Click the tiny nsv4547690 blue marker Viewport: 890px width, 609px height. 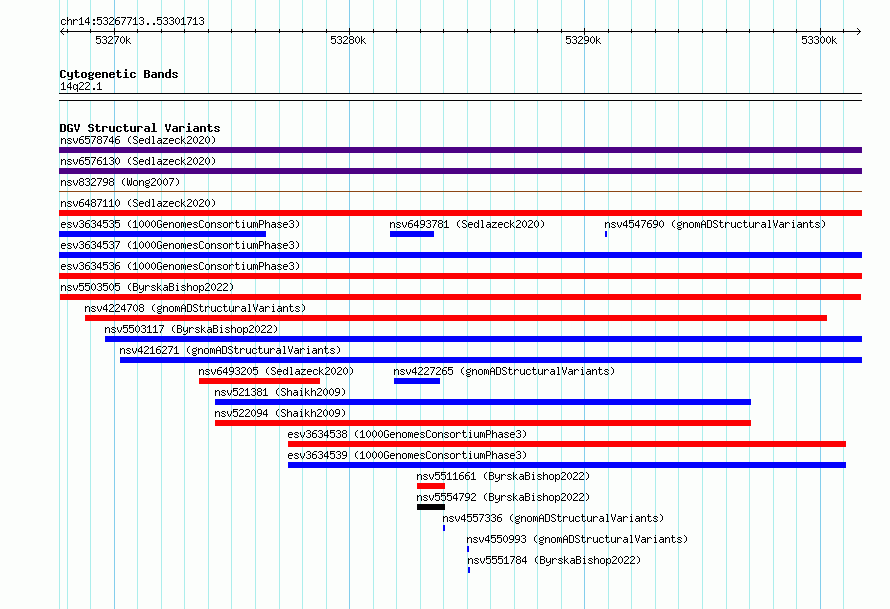click(x=606, y=234)
